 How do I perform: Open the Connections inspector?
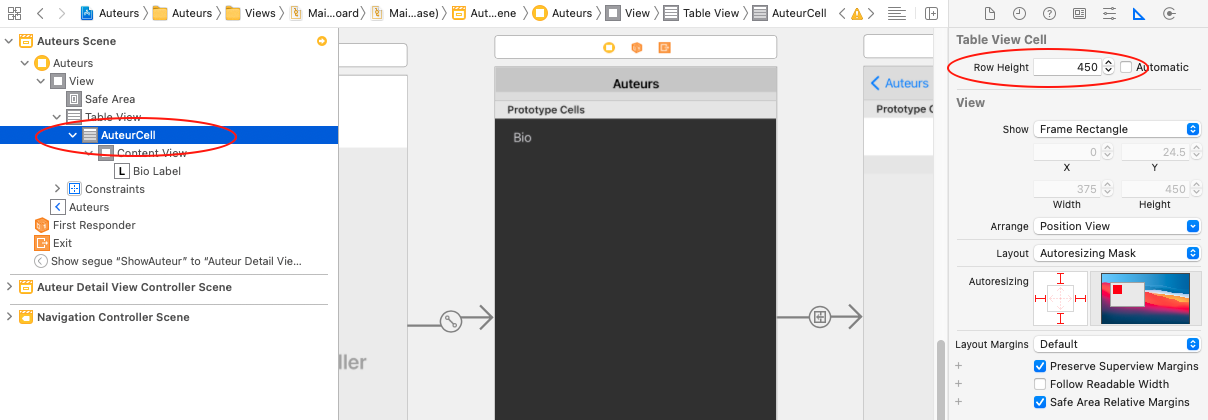pyautogui.click(x=1169, y=14)
